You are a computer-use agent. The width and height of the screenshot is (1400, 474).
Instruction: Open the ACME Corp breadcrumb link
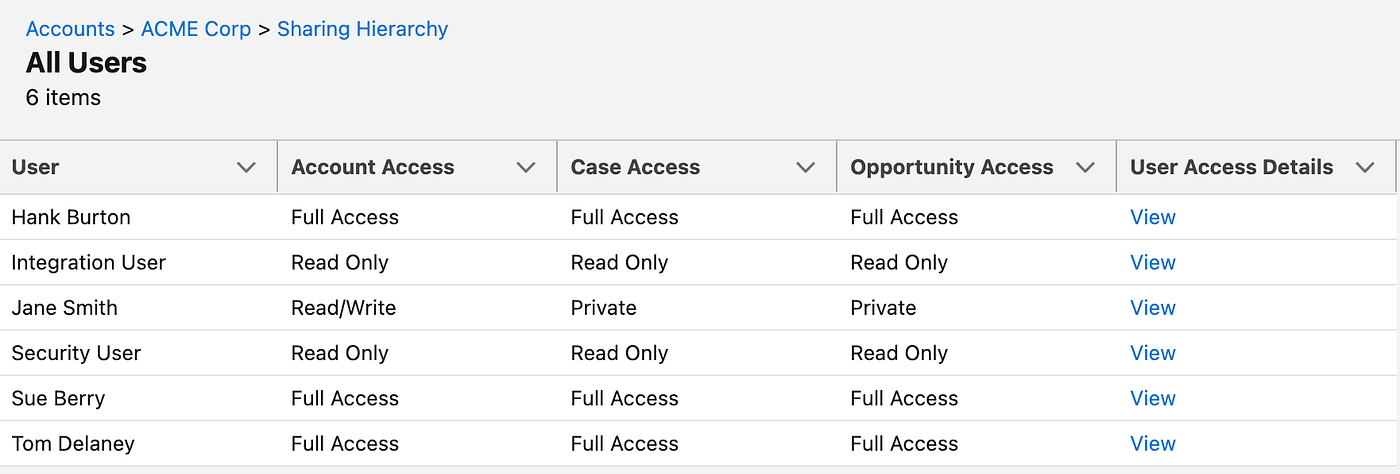[196, 29]
